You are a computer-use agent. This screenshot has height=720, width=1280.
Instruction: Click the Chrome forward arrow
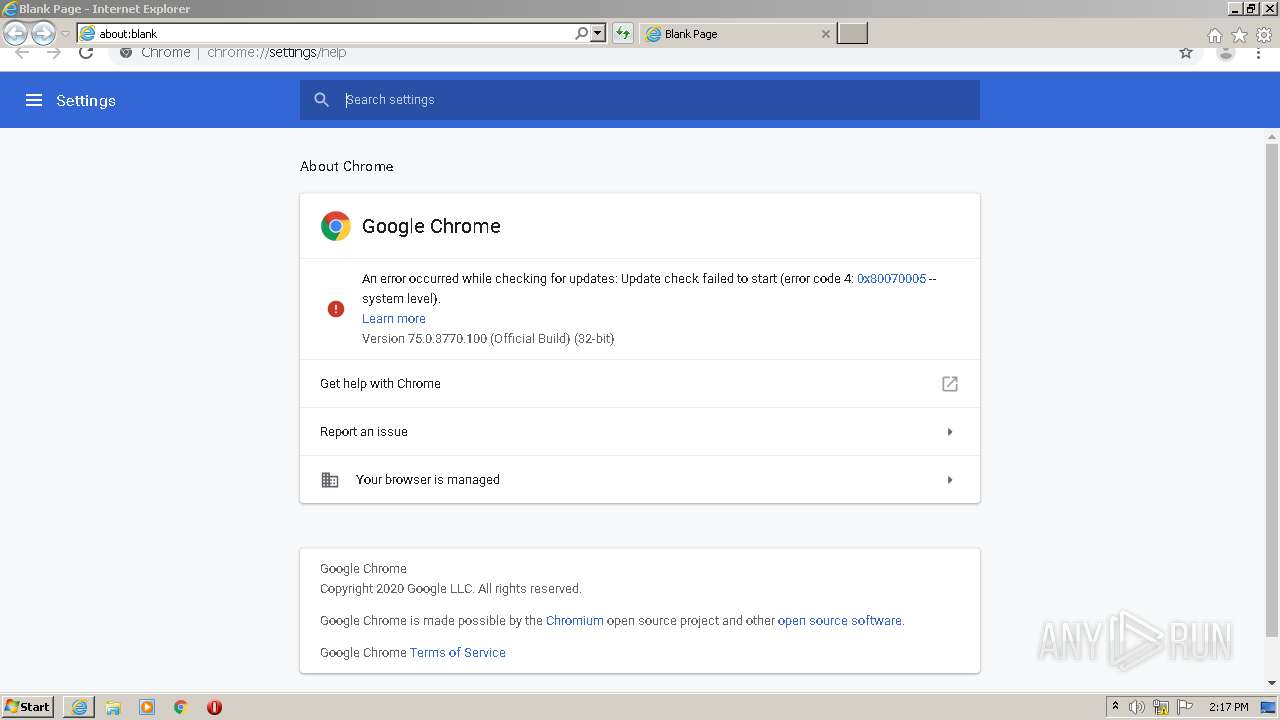click(x=54, y=53)
